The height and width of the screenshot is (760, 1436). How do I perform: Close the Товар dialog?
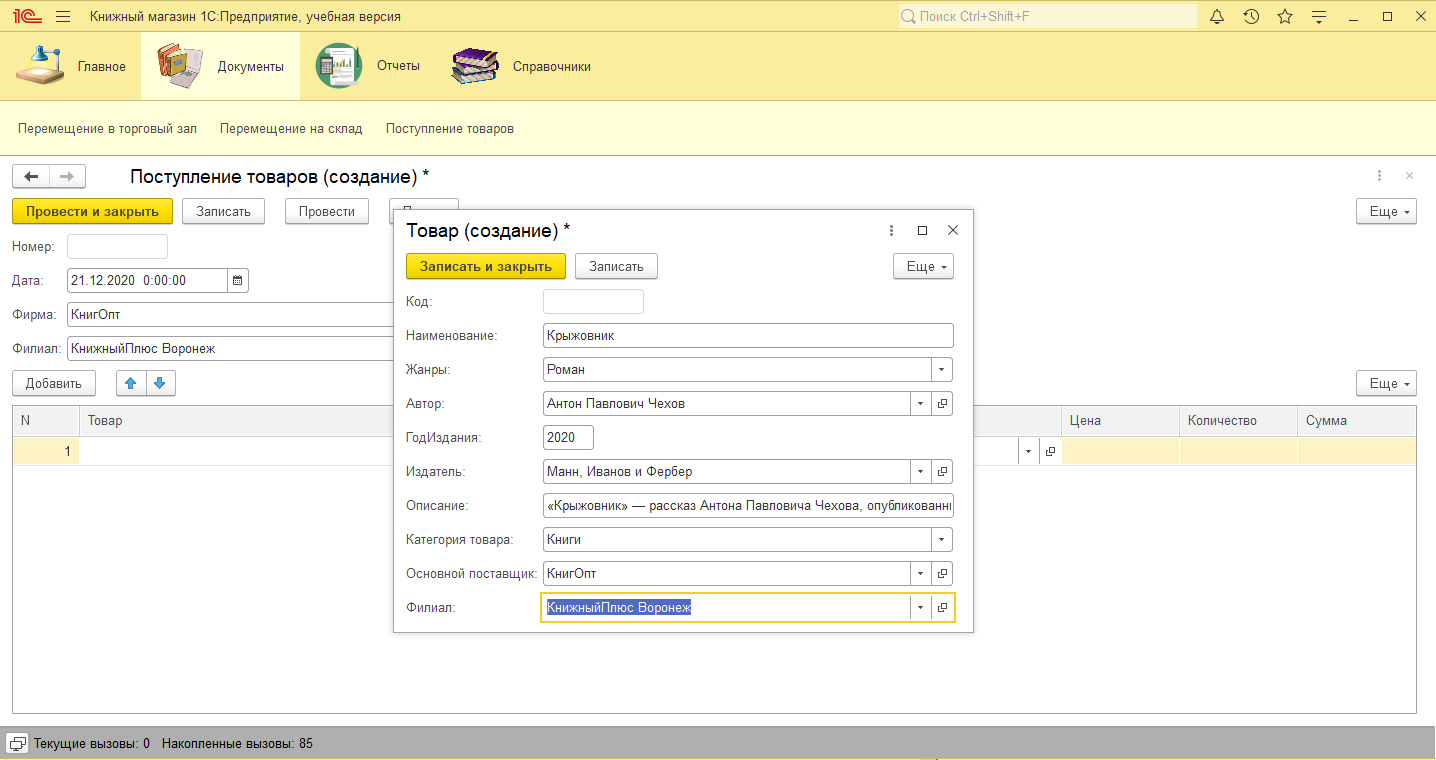953,230
